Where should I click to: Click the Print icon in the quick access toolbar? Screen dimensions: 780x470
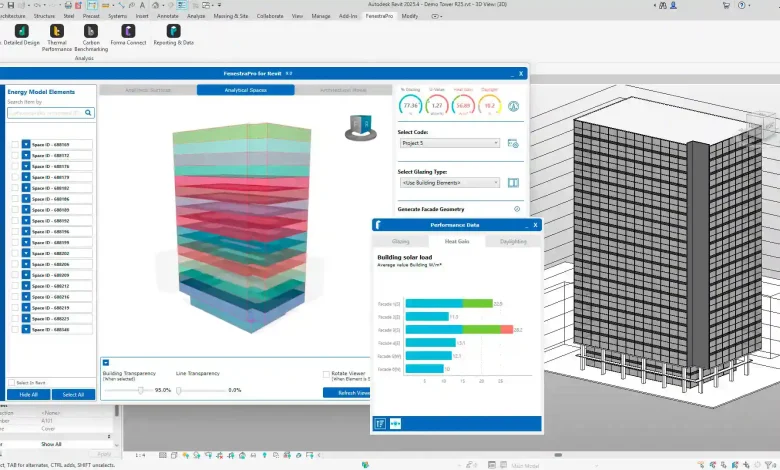point(68,5)
